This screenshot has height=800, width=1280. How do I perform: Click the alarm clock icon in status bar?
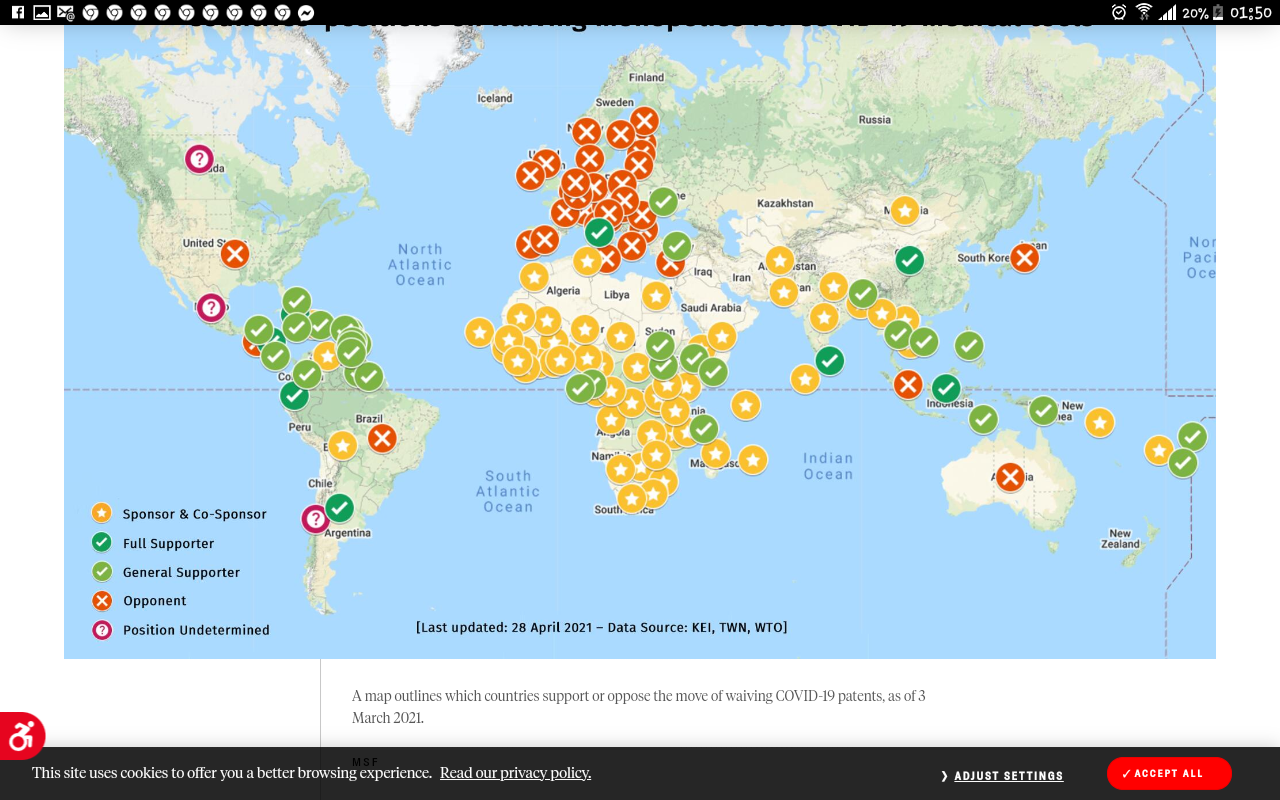click(1119, 13)
